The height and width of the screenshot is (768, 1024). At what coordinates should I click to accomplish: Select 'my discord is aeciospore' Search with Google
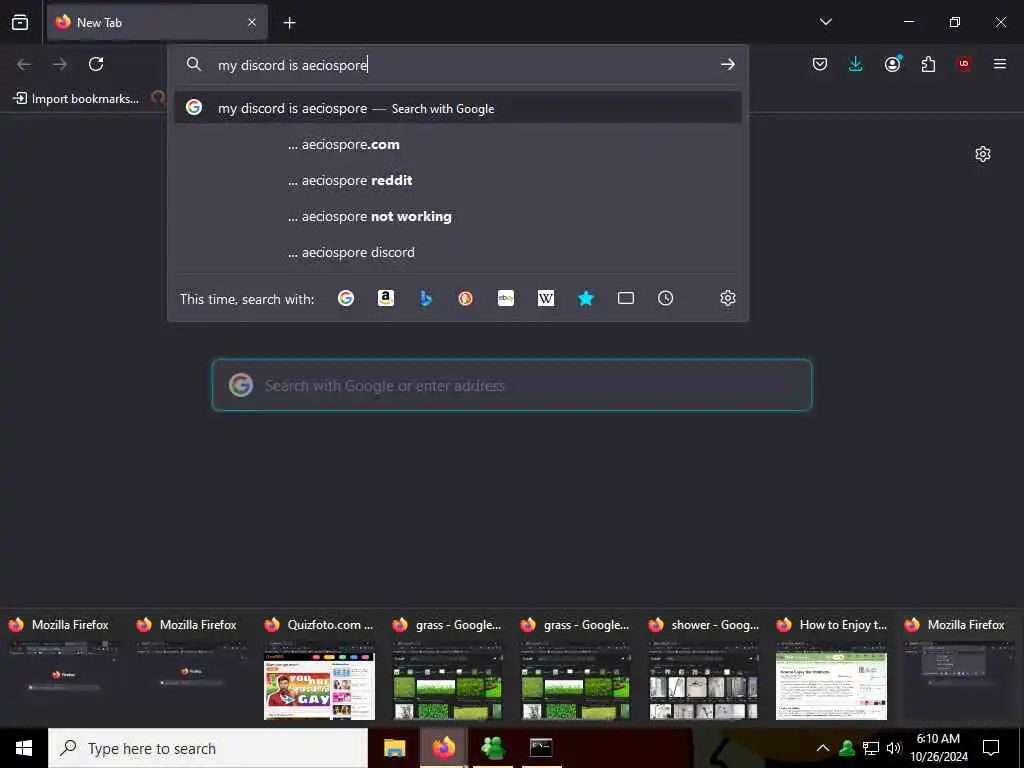click(x=458, y=108)
